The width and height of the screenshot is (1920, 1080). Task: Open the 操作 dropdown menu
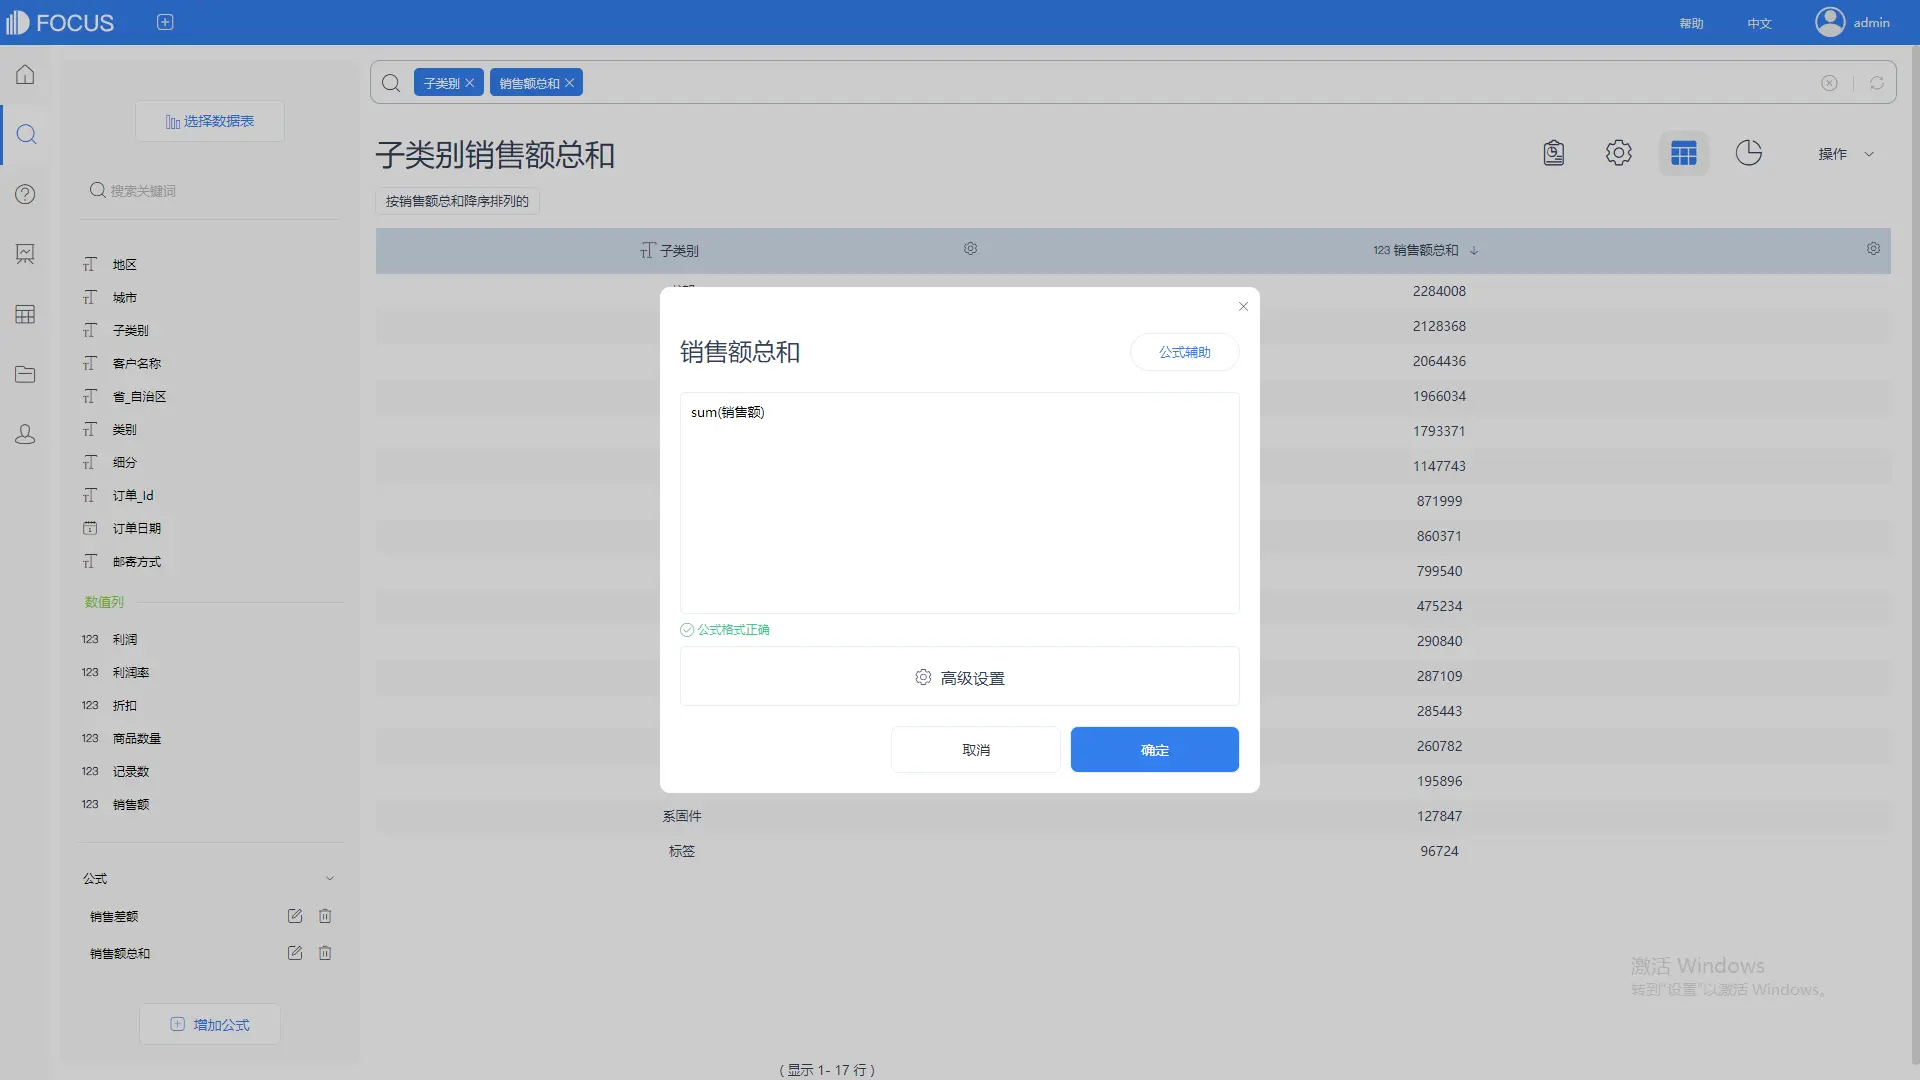click(x=1846, y=154)
